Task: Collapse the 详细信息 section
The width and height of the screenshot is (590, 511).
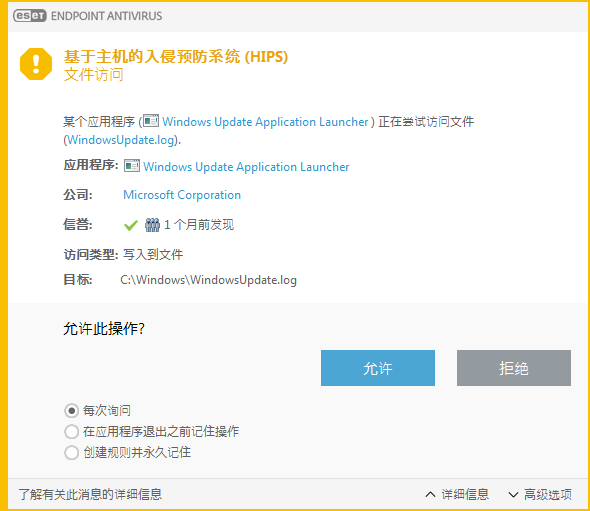Action: click(457, 494)
